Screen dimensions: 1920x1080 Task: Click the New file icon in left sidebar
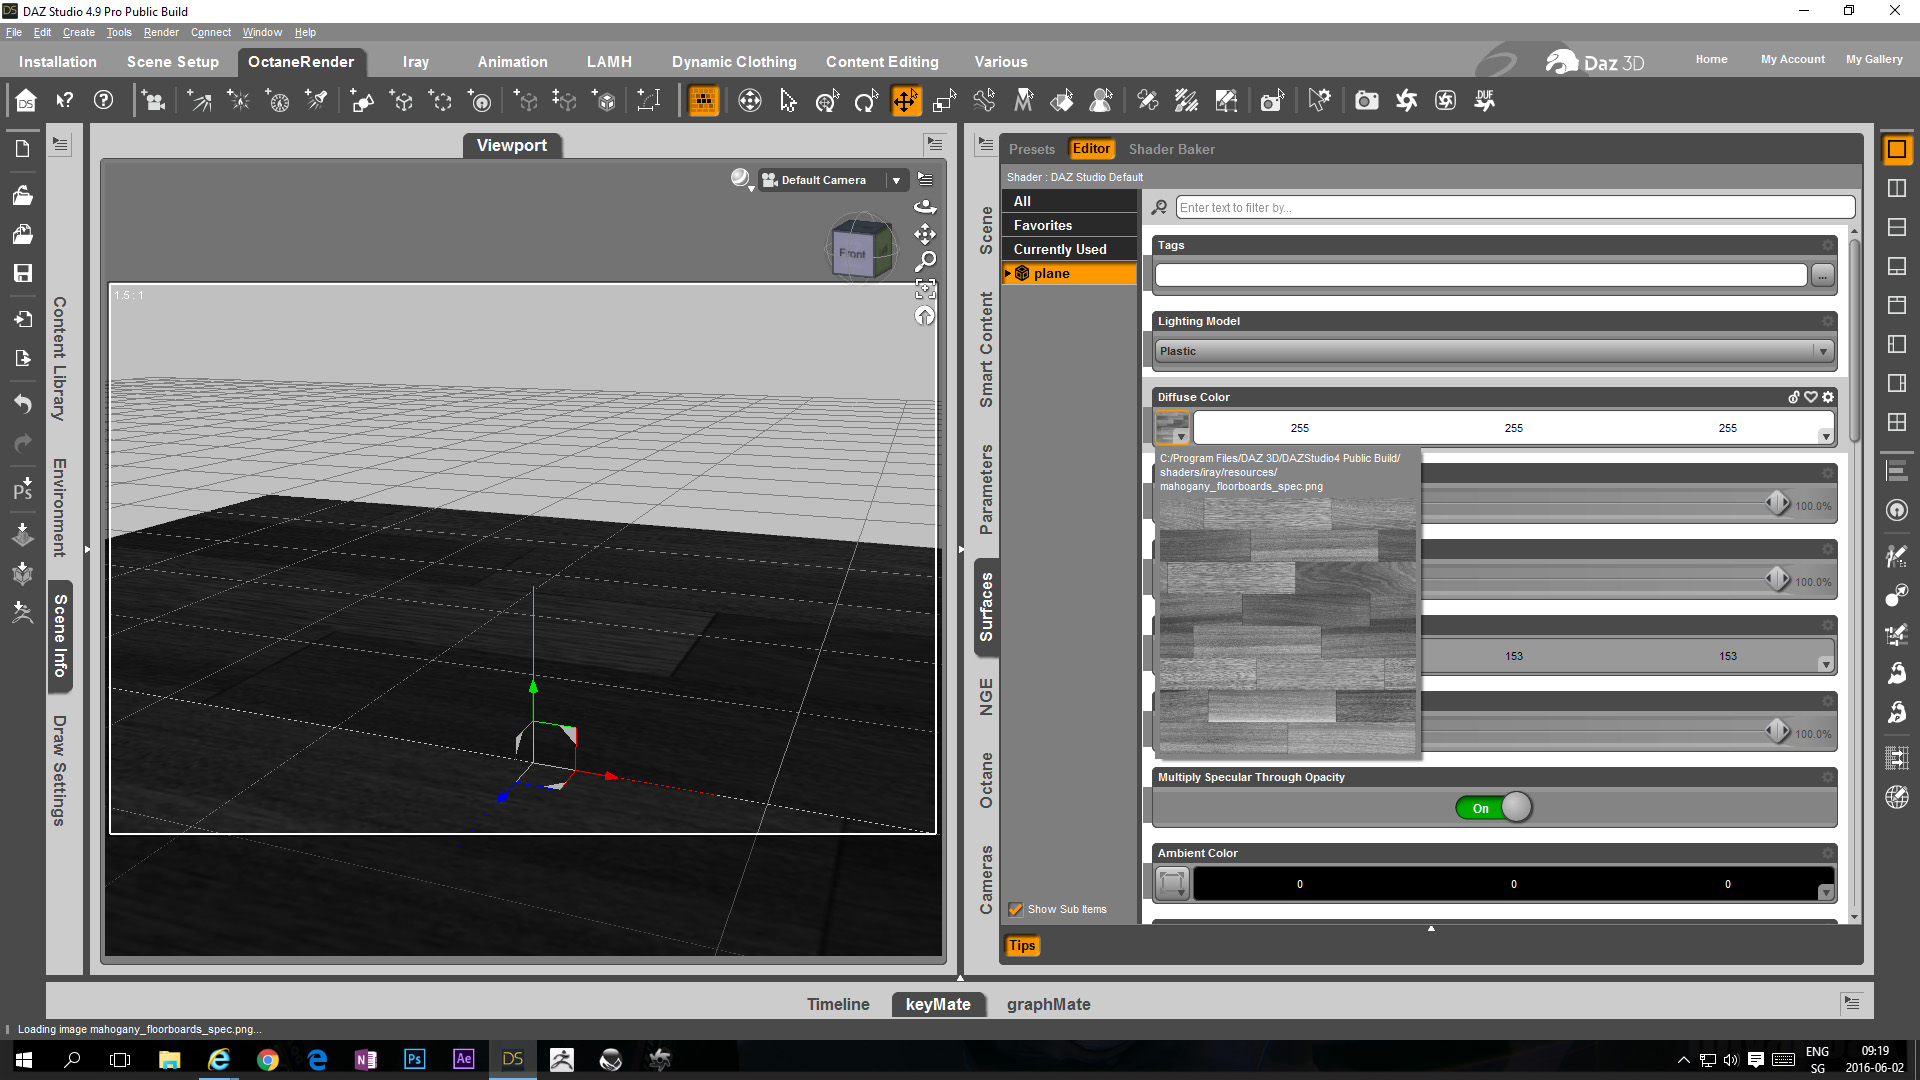[22, 149]
